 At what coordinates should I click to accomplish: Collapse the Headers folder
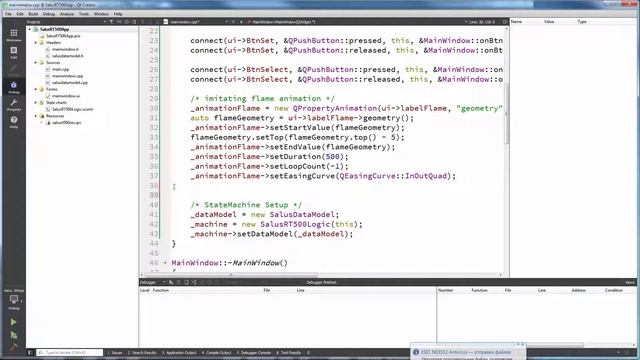[36, 42]
